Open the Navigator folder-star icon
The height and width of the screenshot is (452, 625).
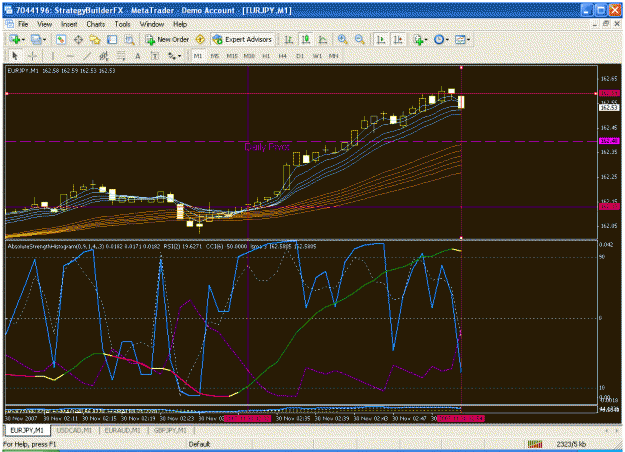coord(95,39)
